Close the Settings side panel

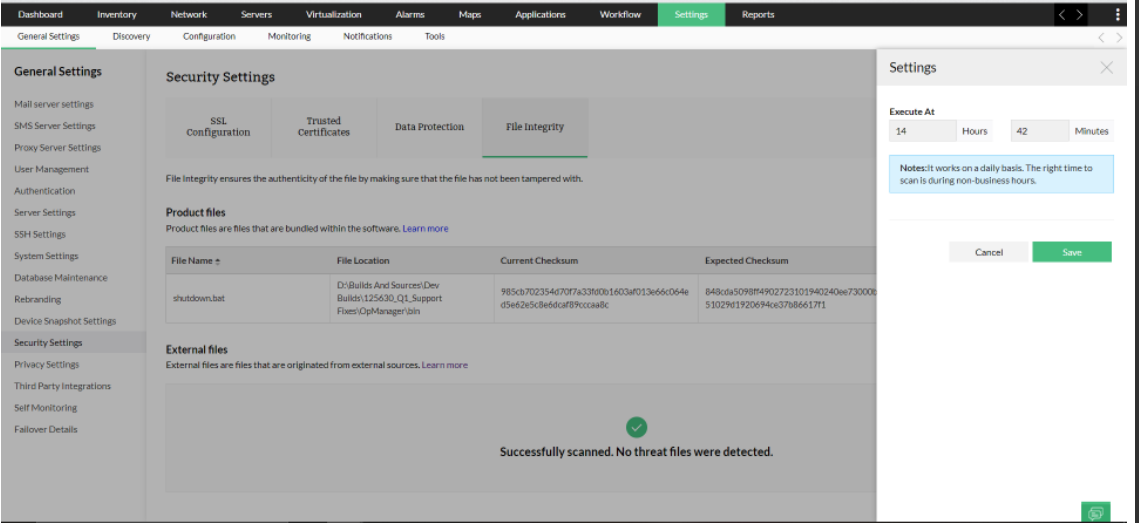click(1106, 68)
